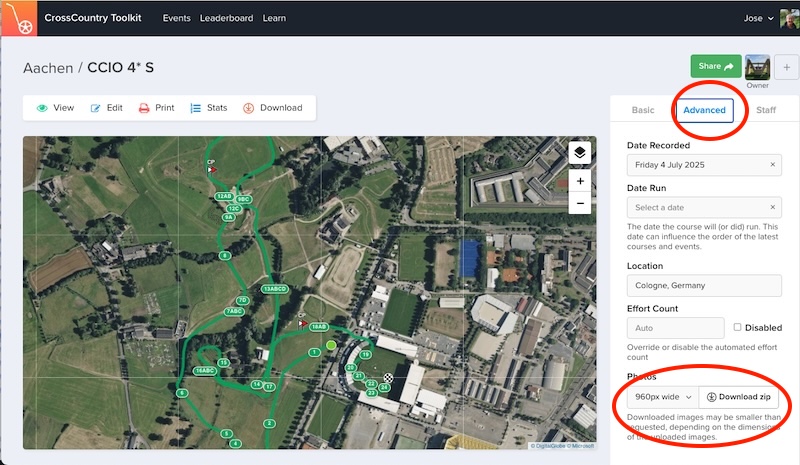The height and width of the screenshot is (465, 800).
Task: Open the Print course option
Action: coord(156,108)
